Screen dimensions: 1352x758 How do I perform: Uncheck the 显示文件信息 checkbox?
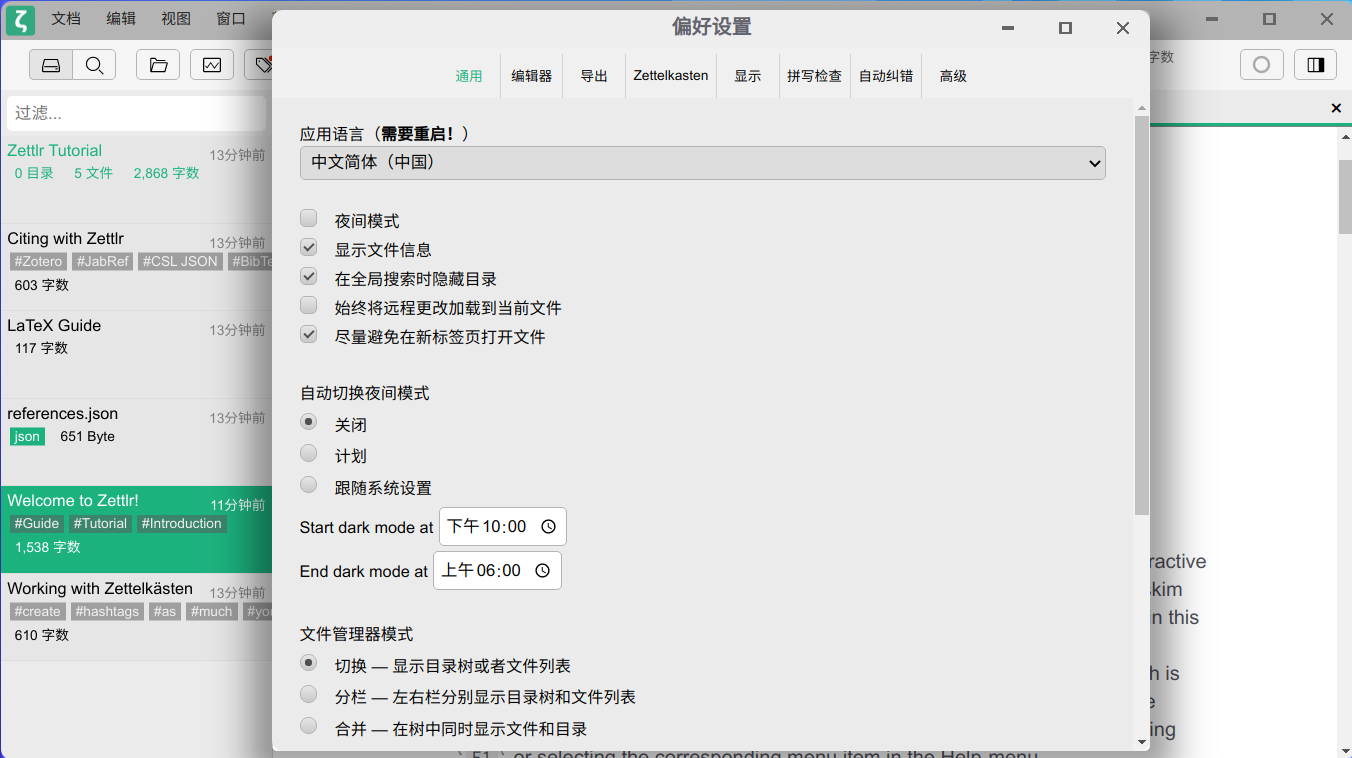pos(309,248)
